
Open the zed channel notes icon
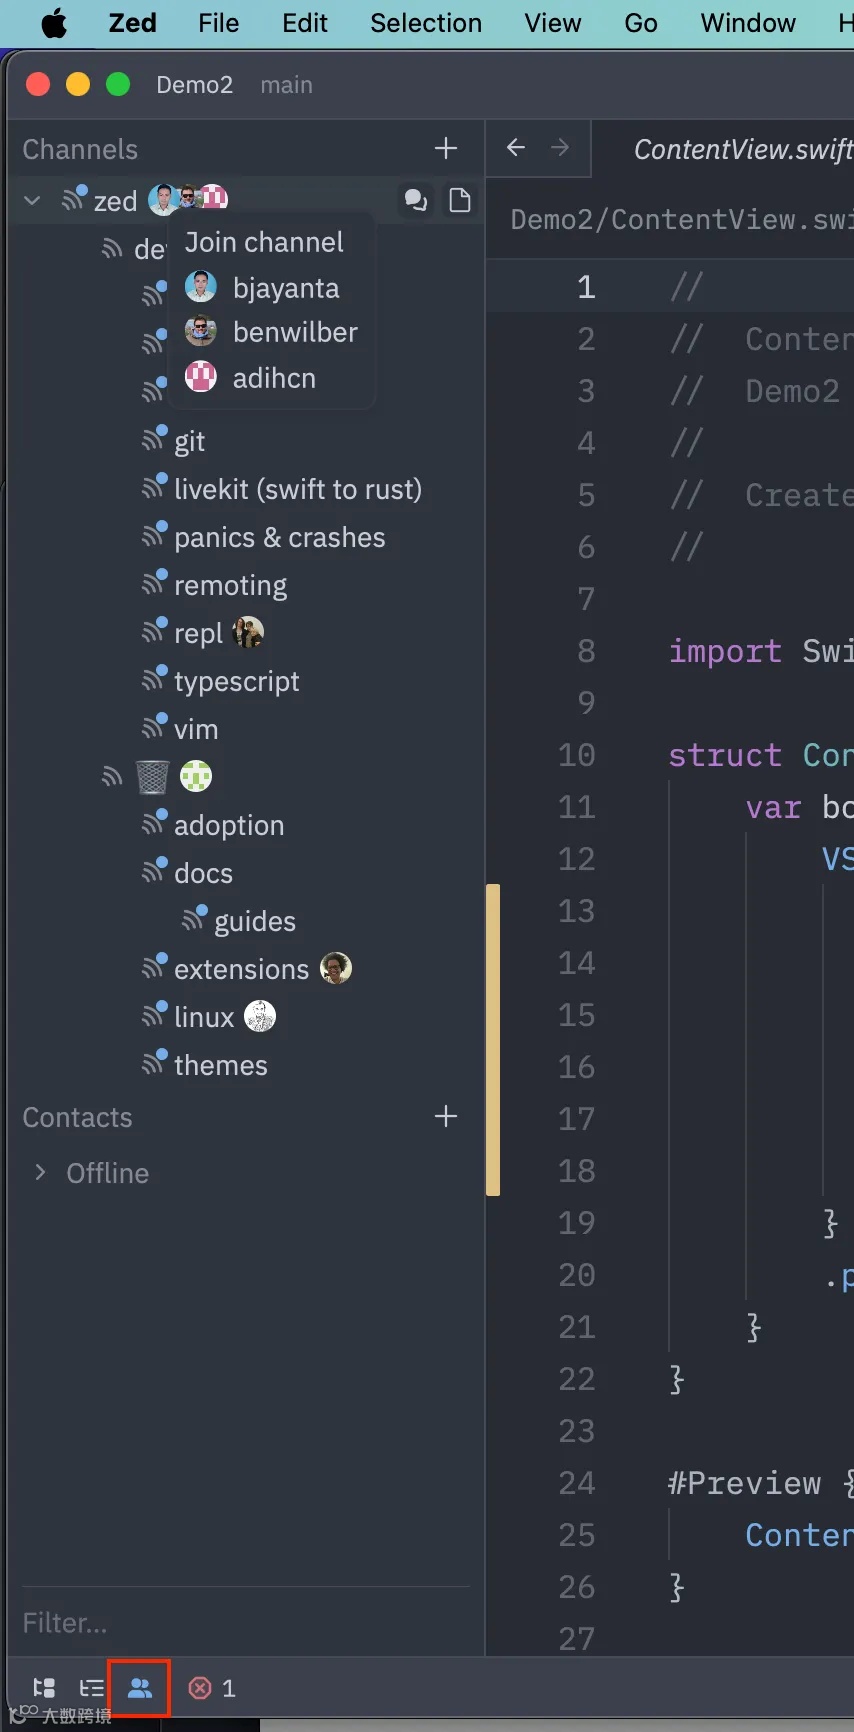(x=460, y=200)
